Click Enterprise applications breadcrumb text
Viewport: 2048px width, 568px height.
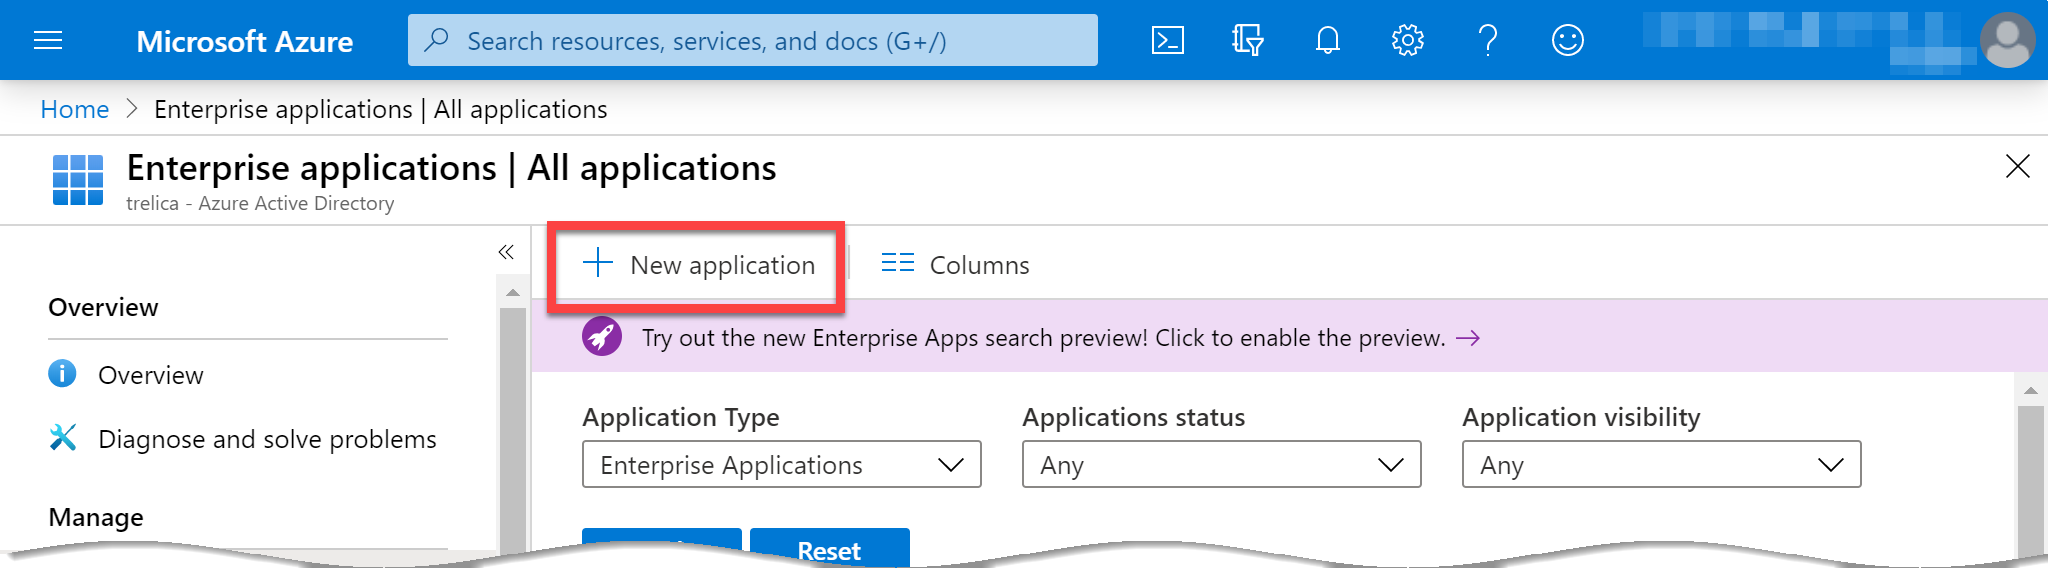pos(380,109)
